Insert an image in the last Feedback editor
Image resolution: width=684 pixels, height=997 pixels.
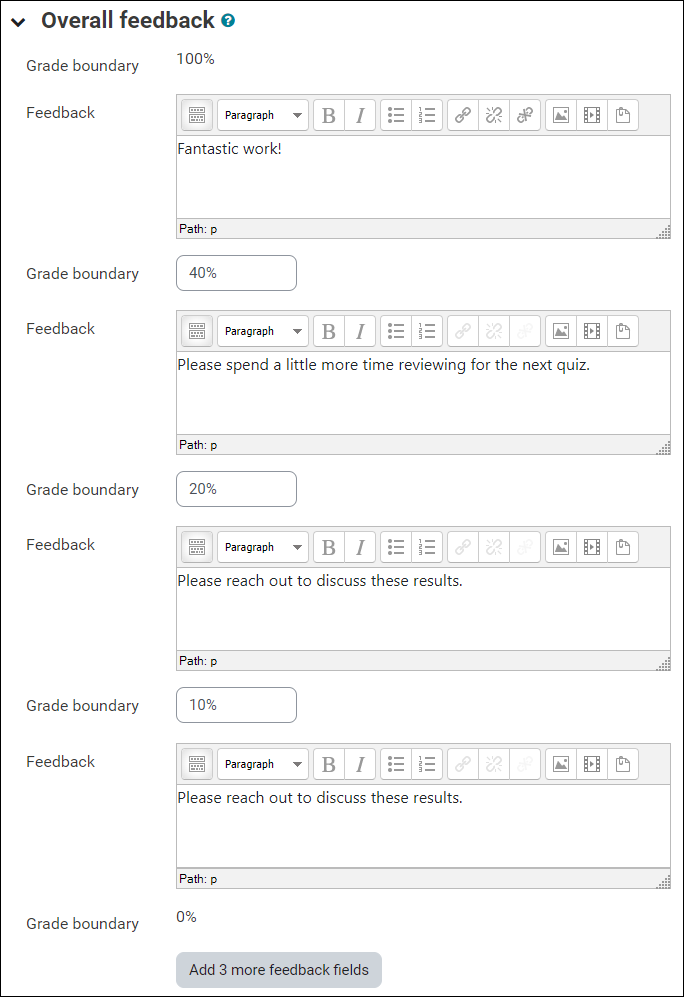tap(560, 764)
